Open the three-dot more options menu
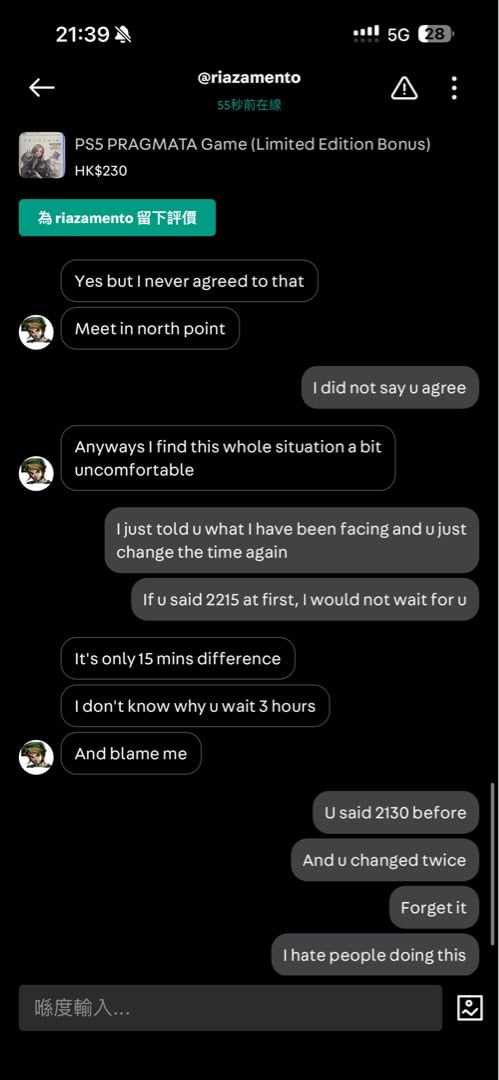 coord(454,88)
